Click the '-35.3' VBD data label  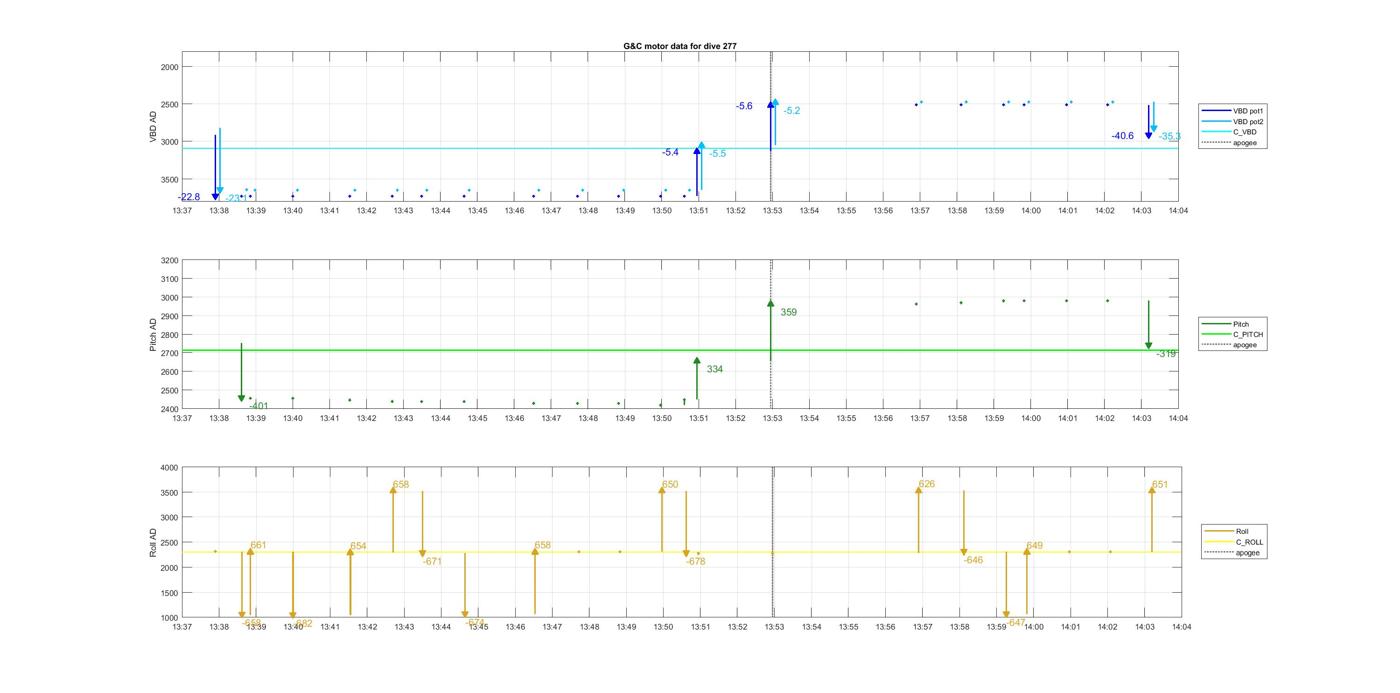point(1170,137)
